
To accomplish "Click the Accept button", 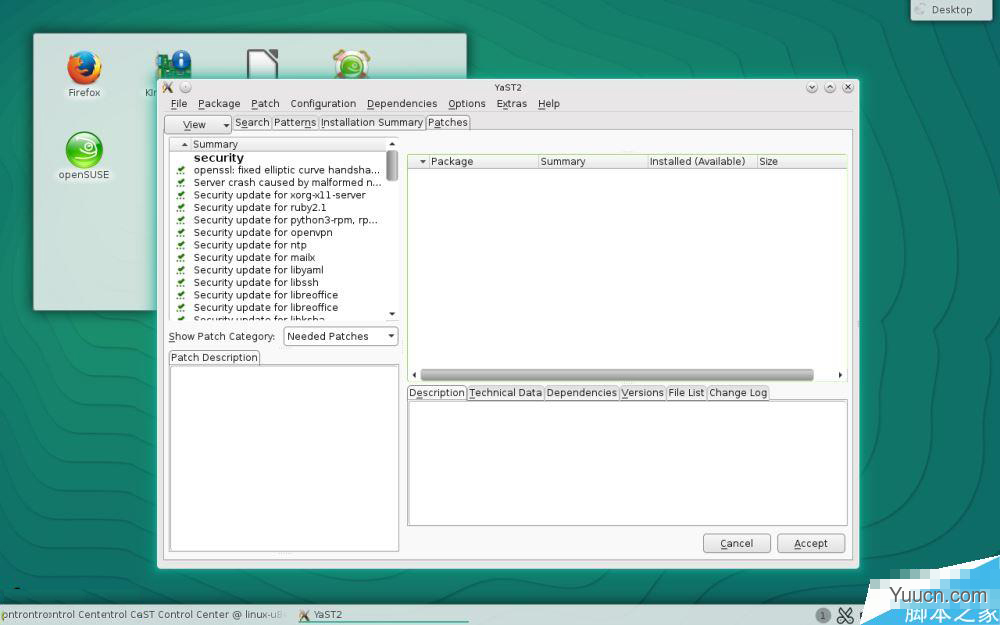I will tap(810, 544).
